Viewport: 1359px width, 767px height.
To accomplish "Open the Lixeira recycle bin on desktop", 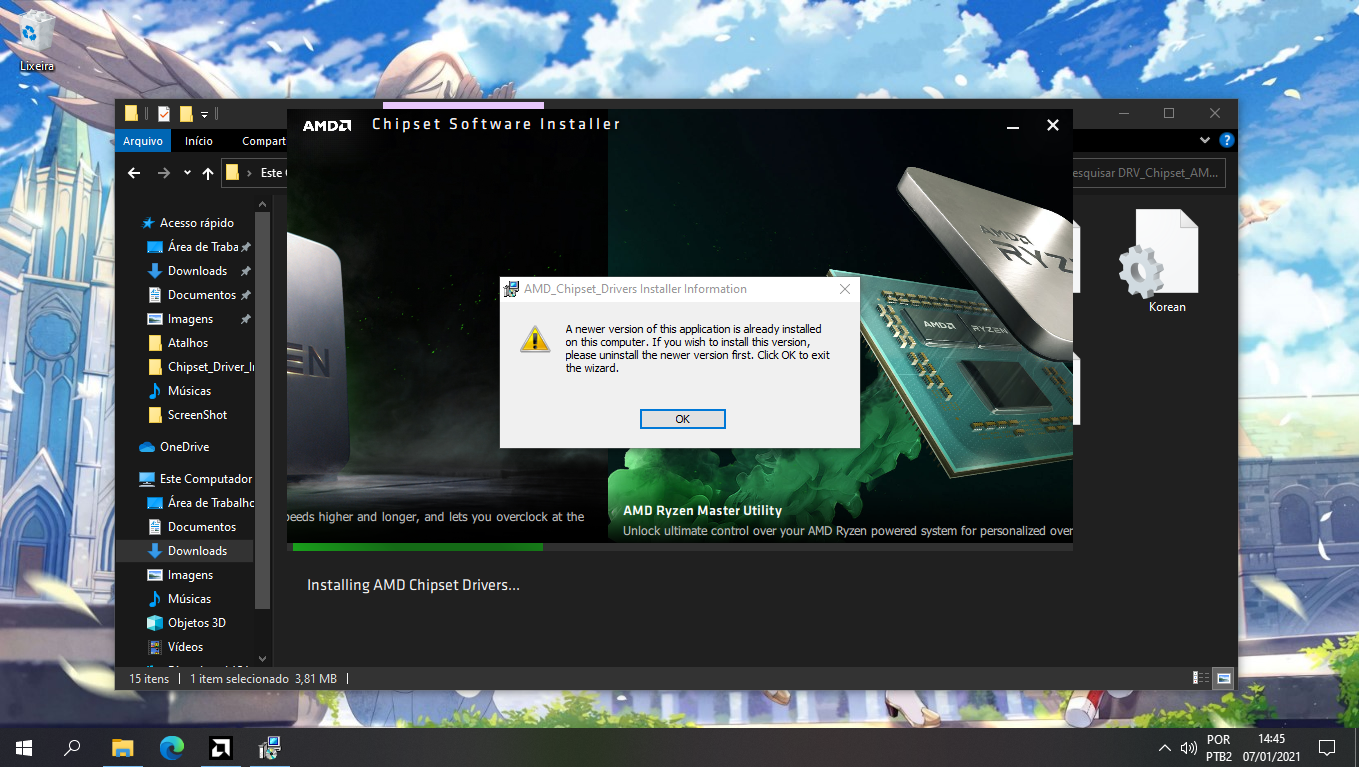I will 37,41.
